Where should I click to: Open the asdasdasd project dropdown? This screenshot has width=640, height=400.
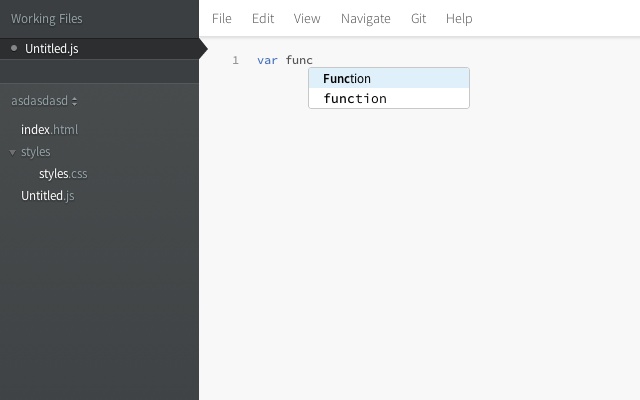(44, 101)
